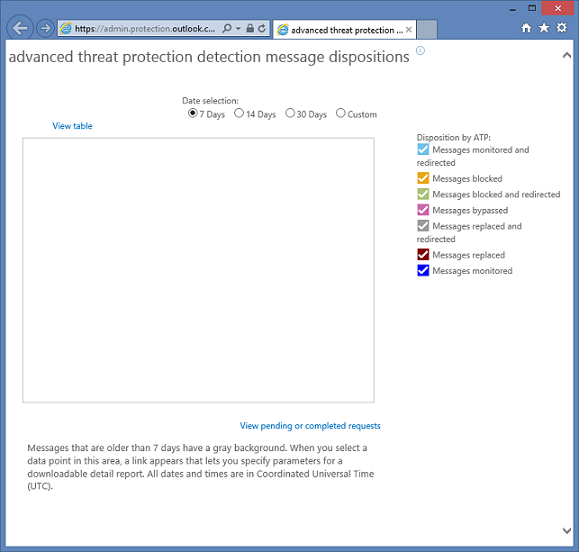This screenshot has width=579, height=552.
Task: Click the refresh icon in address bar
Action: [262, 28]
